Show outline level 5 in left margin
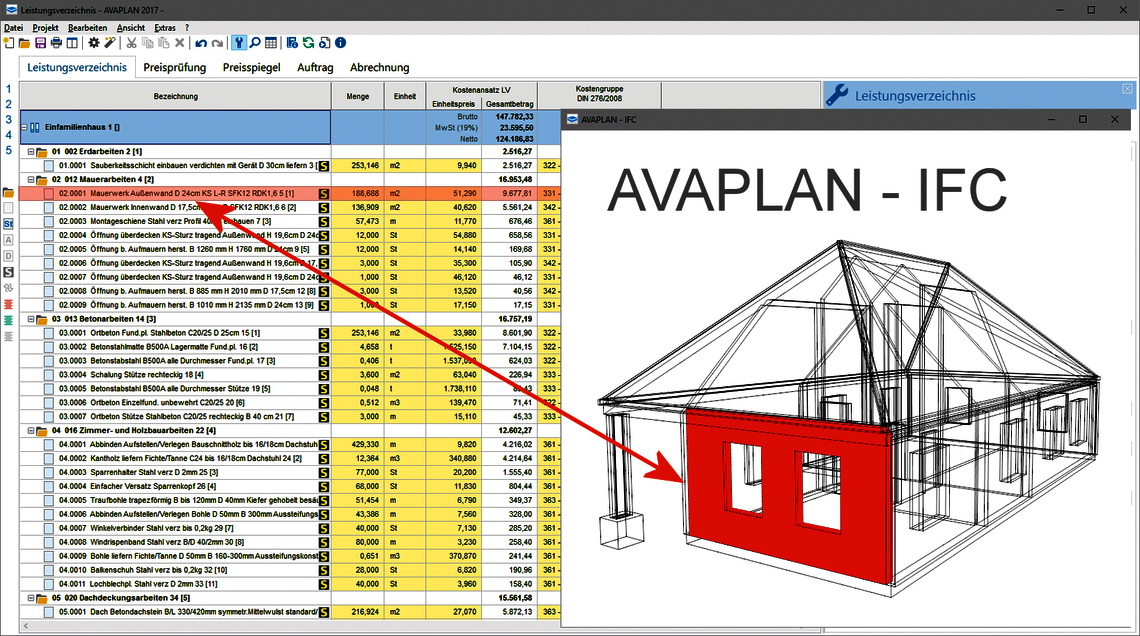Viewport: 1140px width, 636px height. (9, 150)
